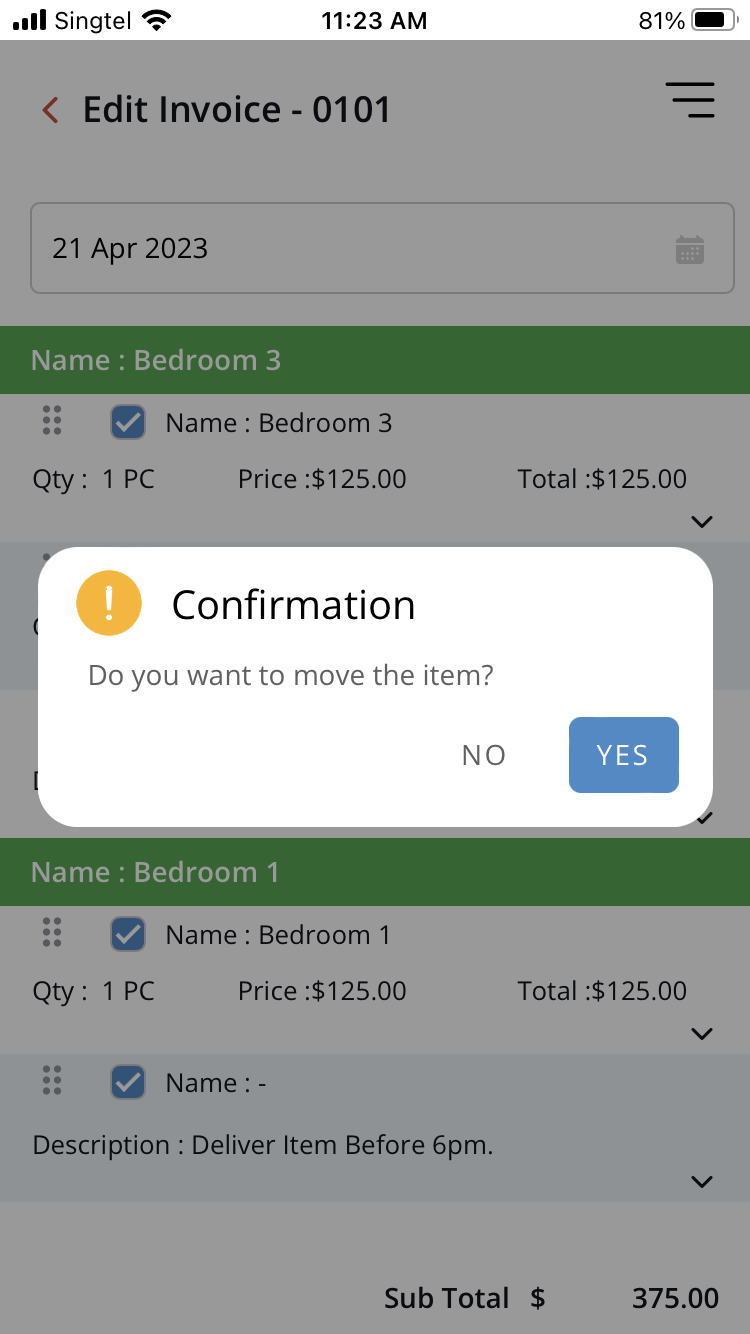Open the hamburger menu icon
Viewport: 750px width, 1334px height.
690,101
